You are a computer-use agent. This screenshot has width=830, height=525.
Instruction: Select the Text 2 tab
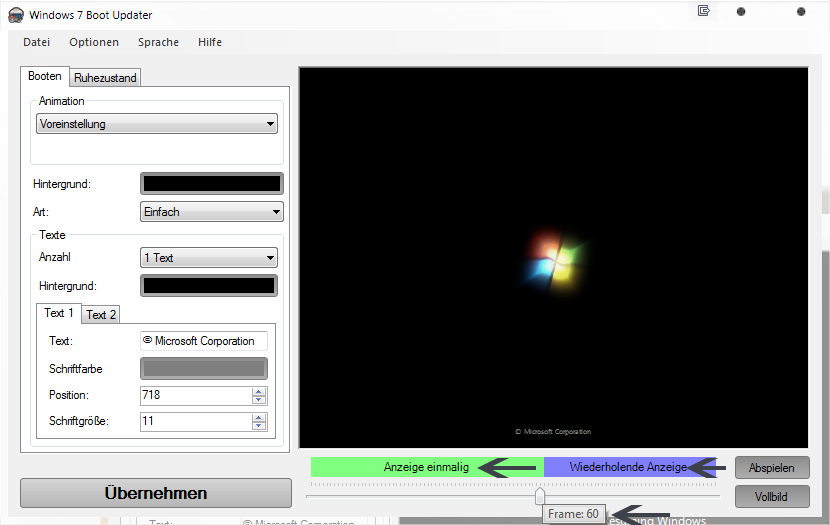101,314
